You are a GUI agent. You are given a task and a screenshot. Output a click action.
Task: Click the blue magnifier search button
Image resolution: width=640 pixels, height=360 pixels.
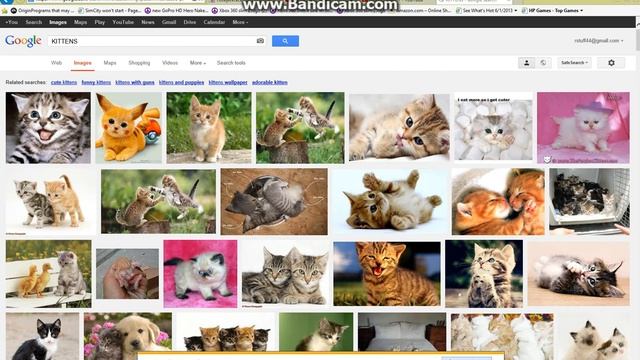[285, 41]
